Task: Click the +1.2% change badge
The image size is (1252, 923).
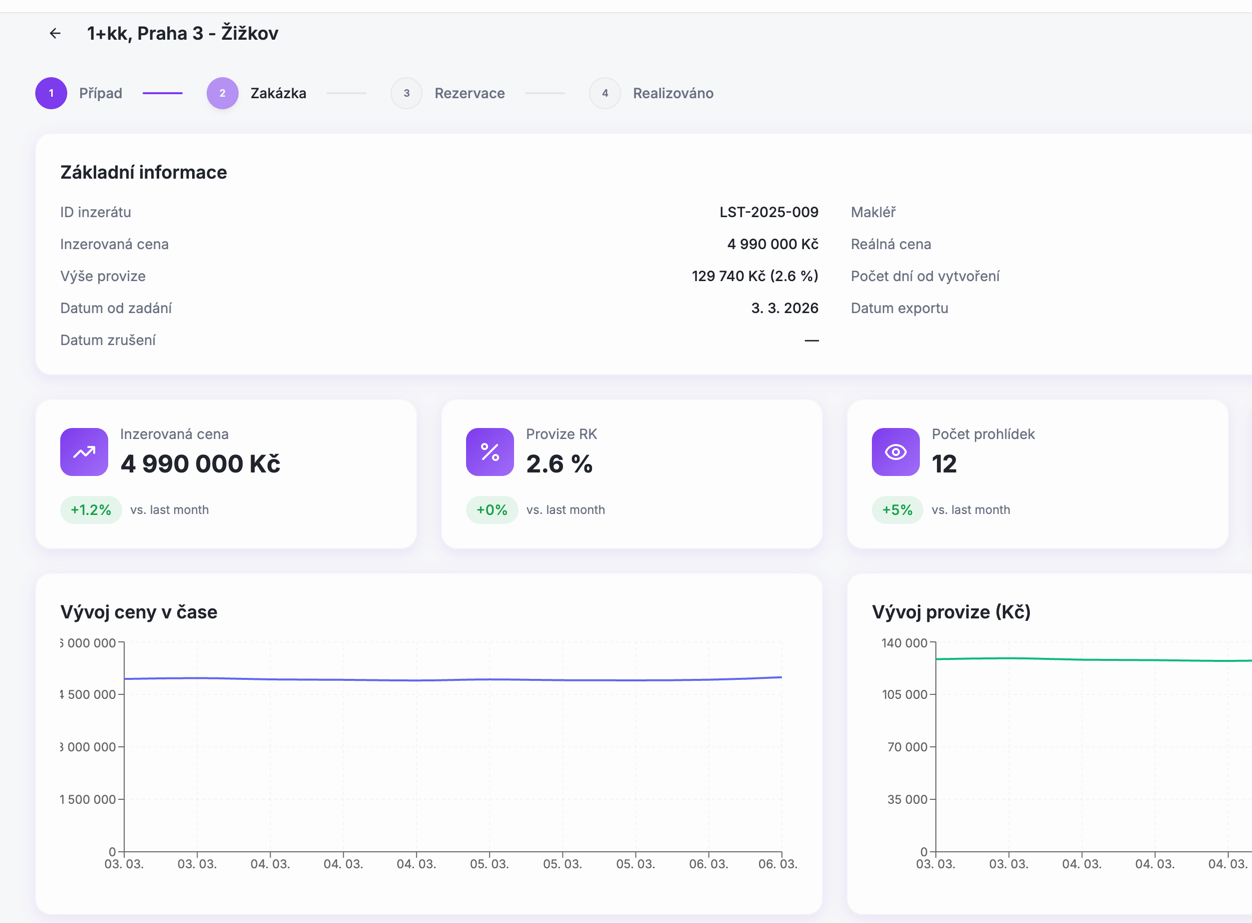Action: pyautogui.click(x=91, y=509)
